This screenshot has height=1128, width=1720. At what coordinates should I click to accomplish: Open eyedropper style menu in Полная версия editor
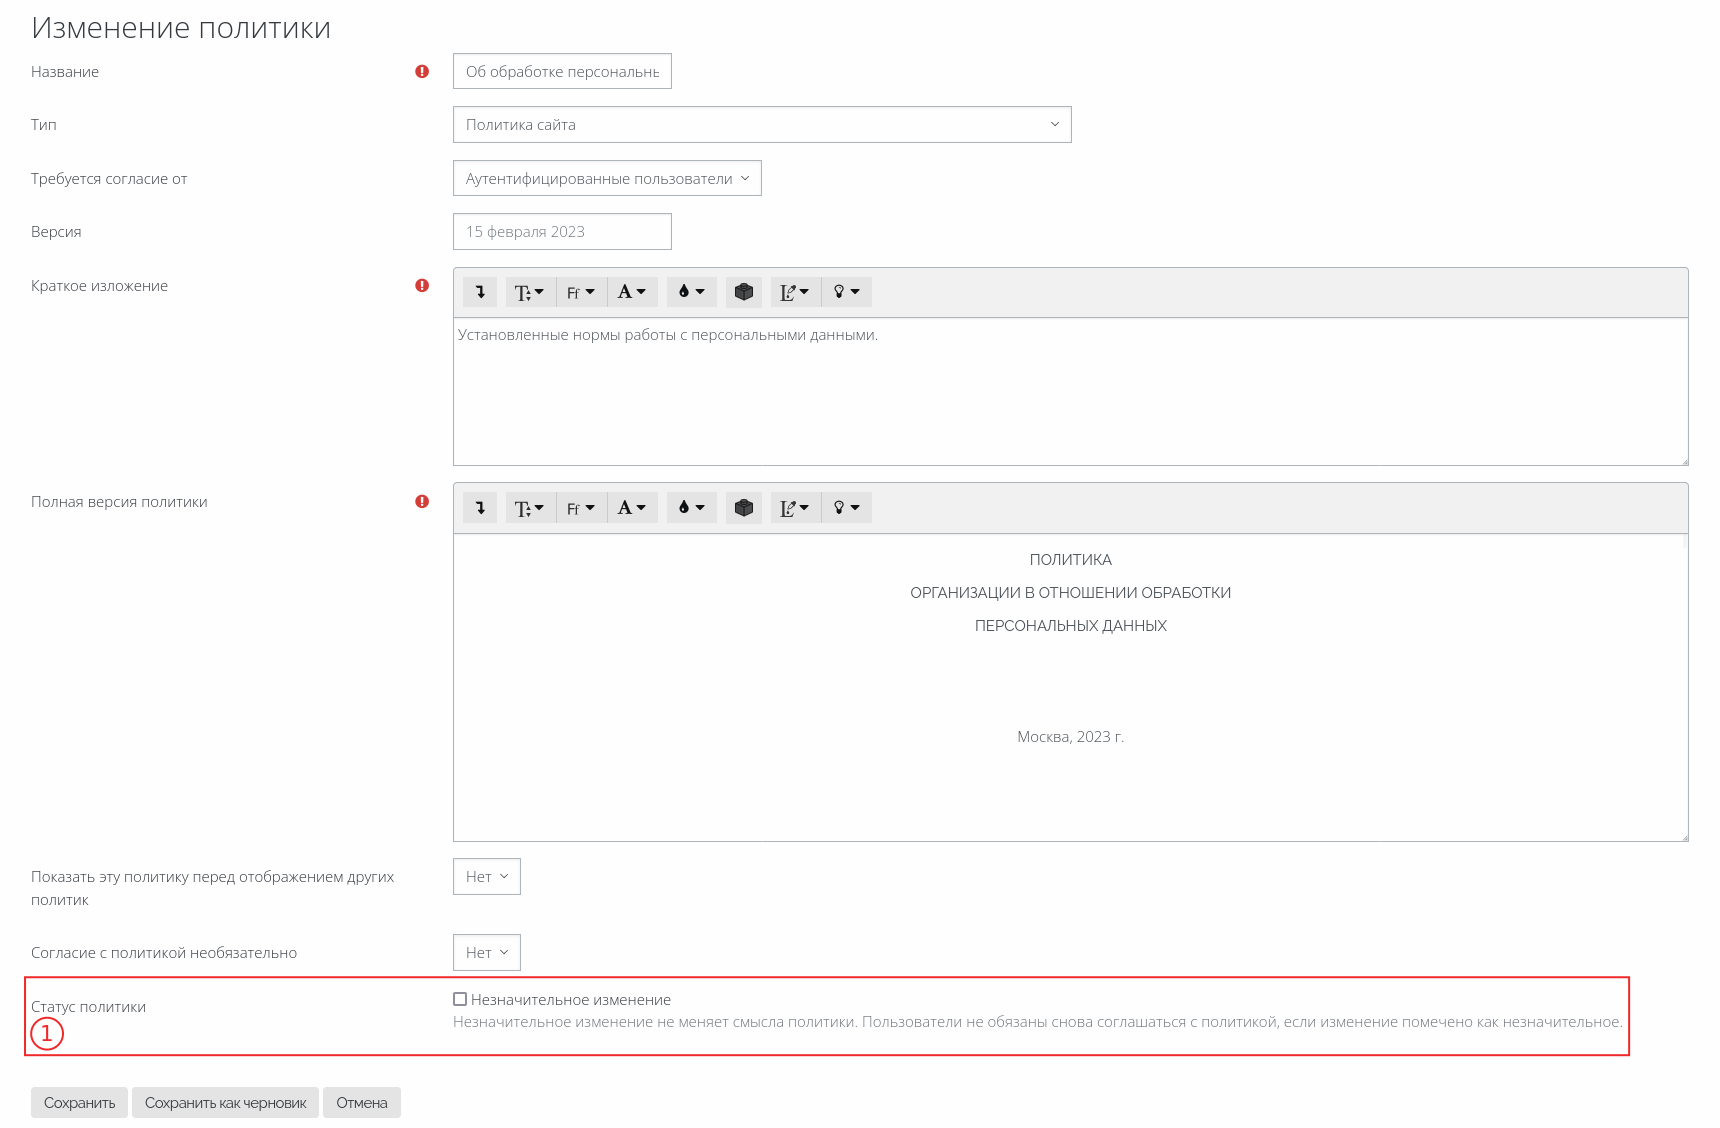coord(795,508)
